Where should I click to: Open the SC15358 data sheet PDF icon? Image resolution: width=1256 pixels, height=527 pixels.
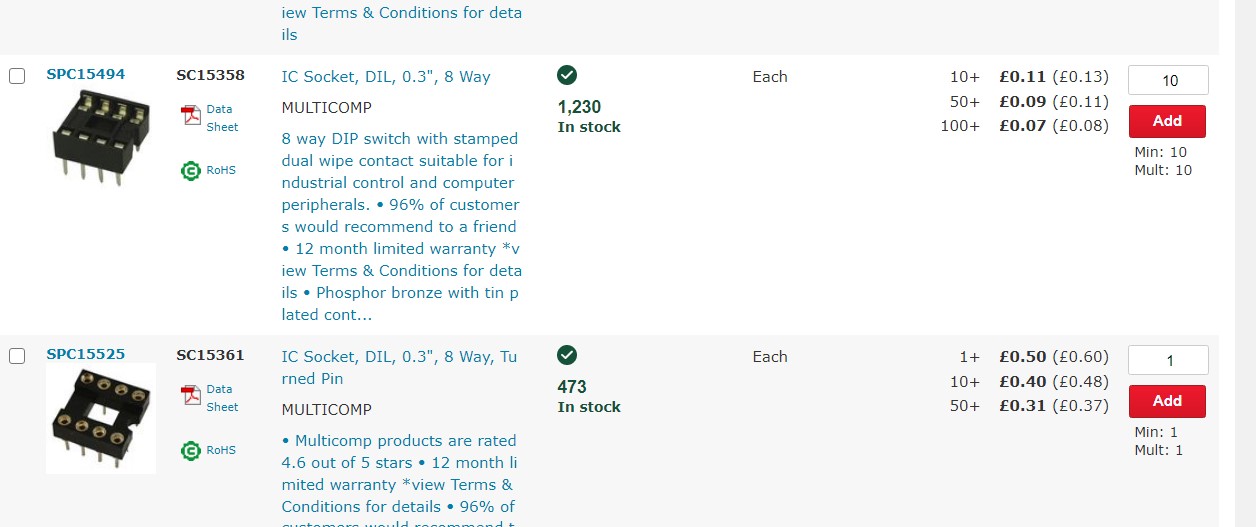click(x=191, y=116)
